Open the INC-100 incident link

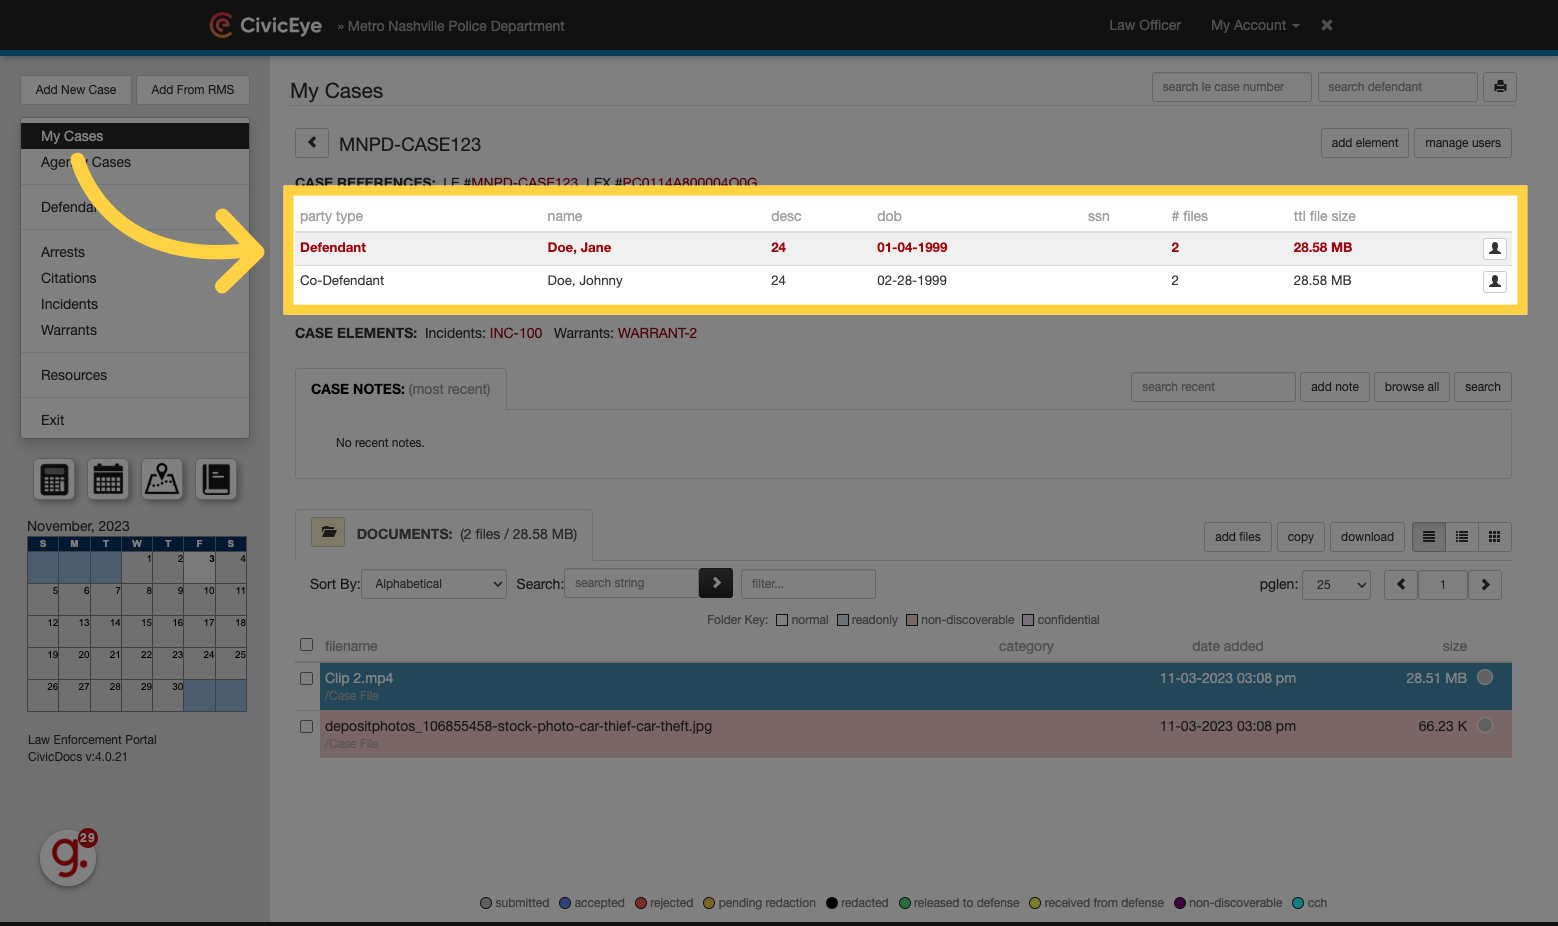tap(516, 333)
